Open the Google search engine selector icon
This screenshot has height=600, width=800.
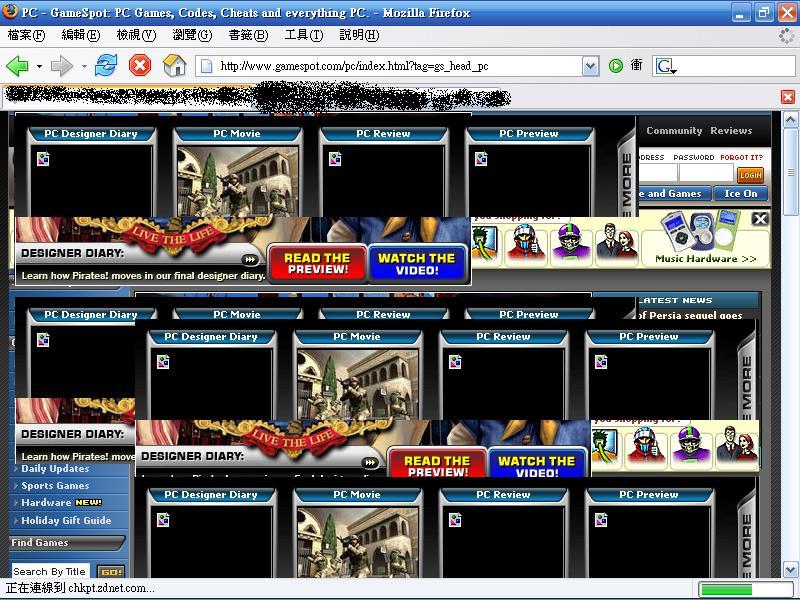click(666, 66)
